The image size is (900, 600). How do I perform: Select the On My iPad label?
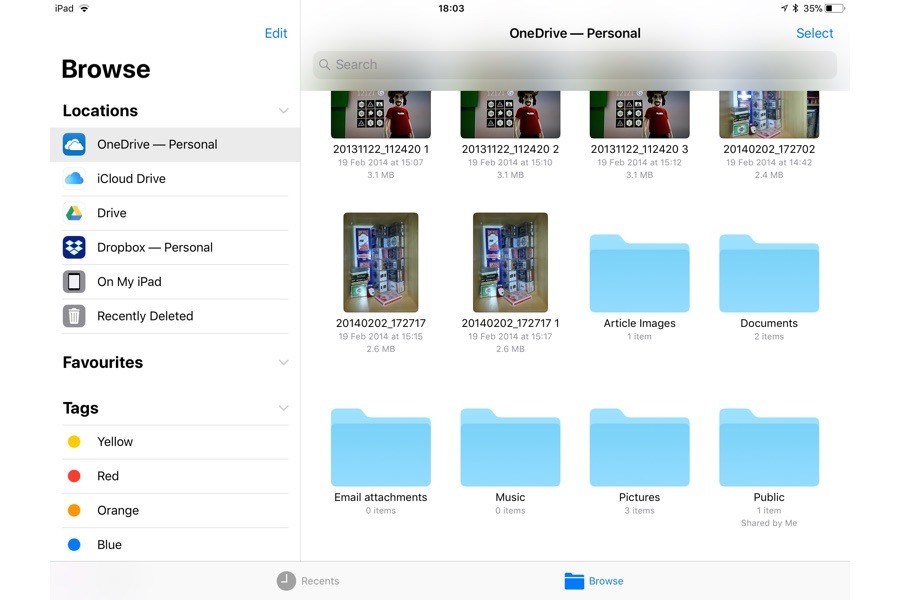click(129, 282)
